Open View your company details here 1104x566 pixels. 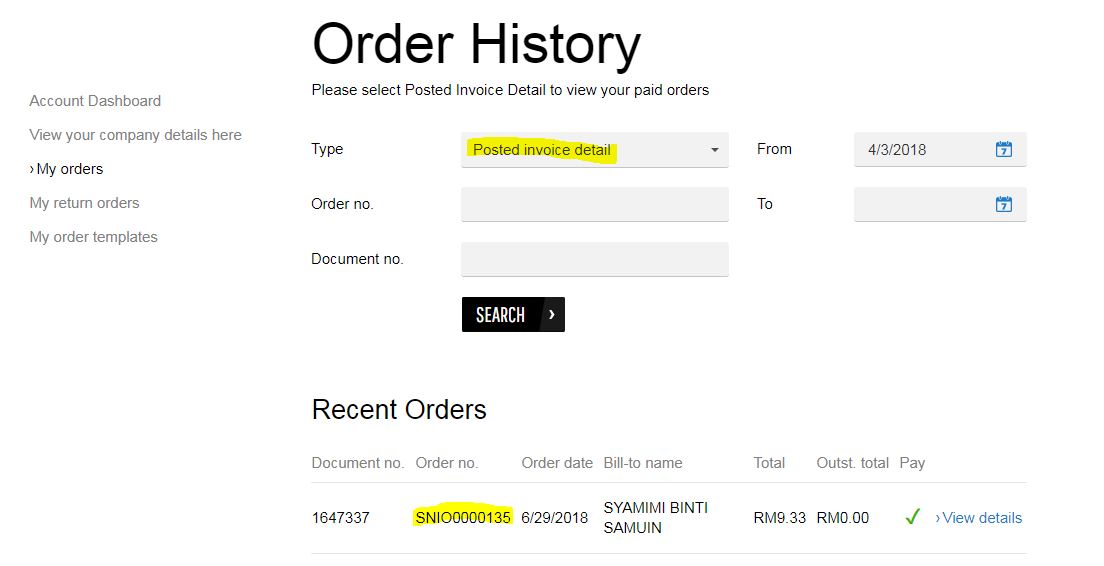pyautogui.click(x=135, y=134)
